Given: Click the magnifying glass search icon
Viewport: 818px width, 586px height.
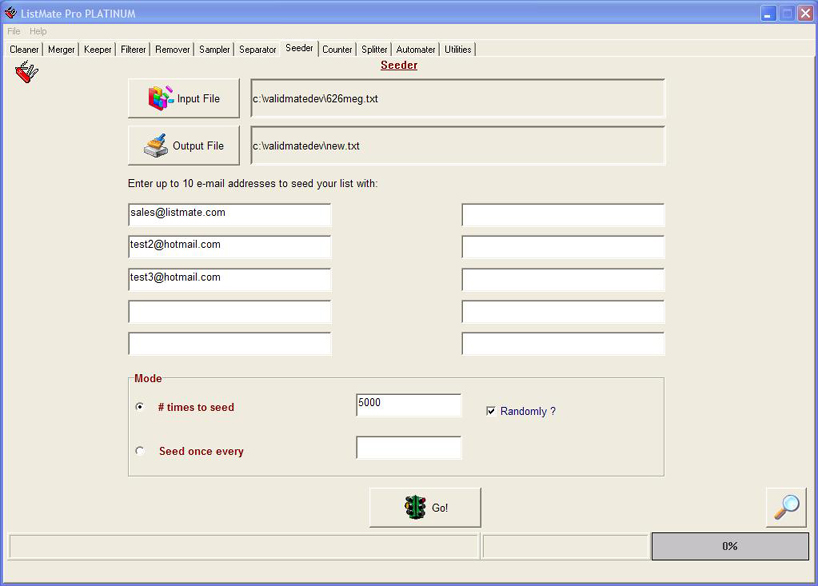Looking at the screenshot, I should 786,507.
